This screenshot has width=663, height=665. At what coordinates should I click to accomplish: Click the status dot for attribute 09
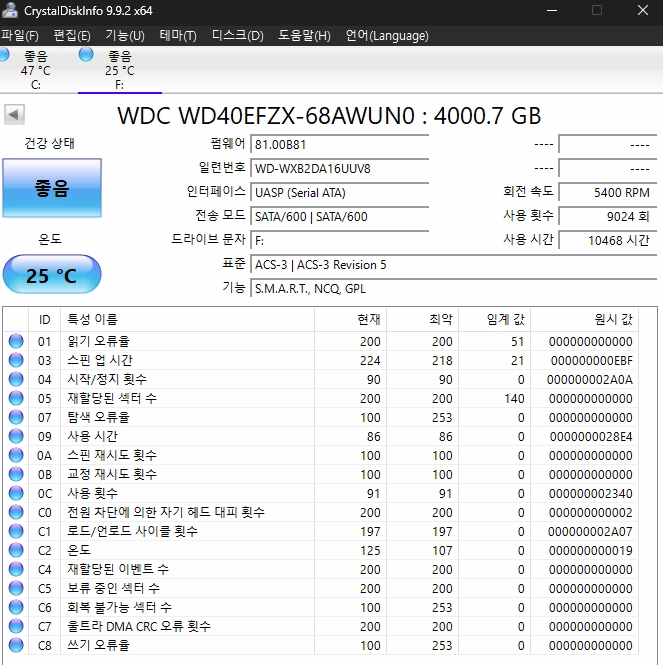pyautogui.click(x=16, y=436)
